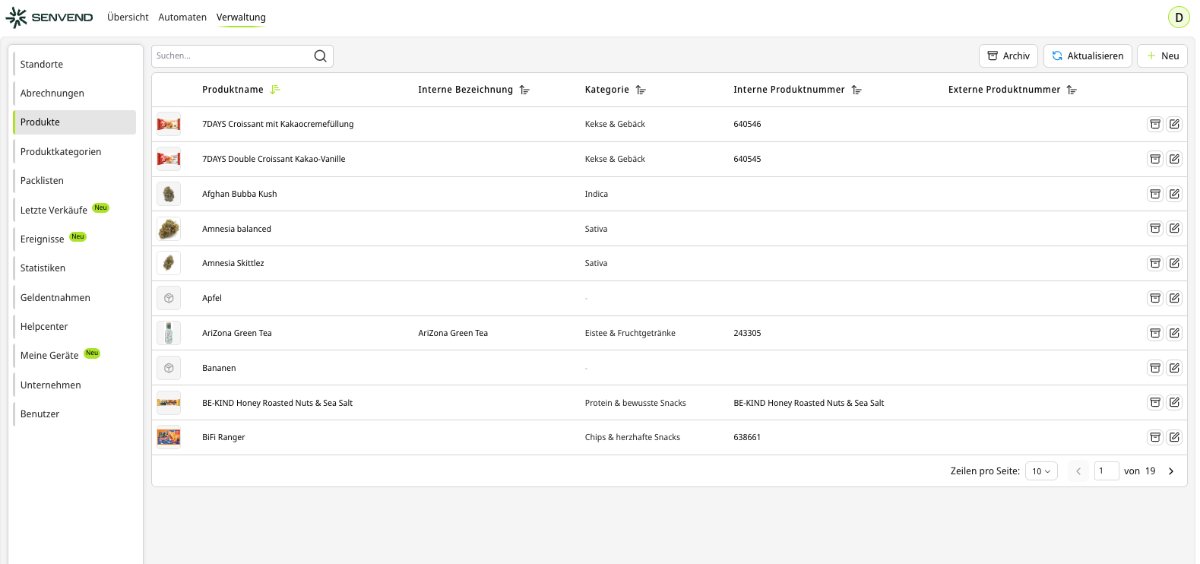Click the search magnifier icon

[x=320, y=56]
